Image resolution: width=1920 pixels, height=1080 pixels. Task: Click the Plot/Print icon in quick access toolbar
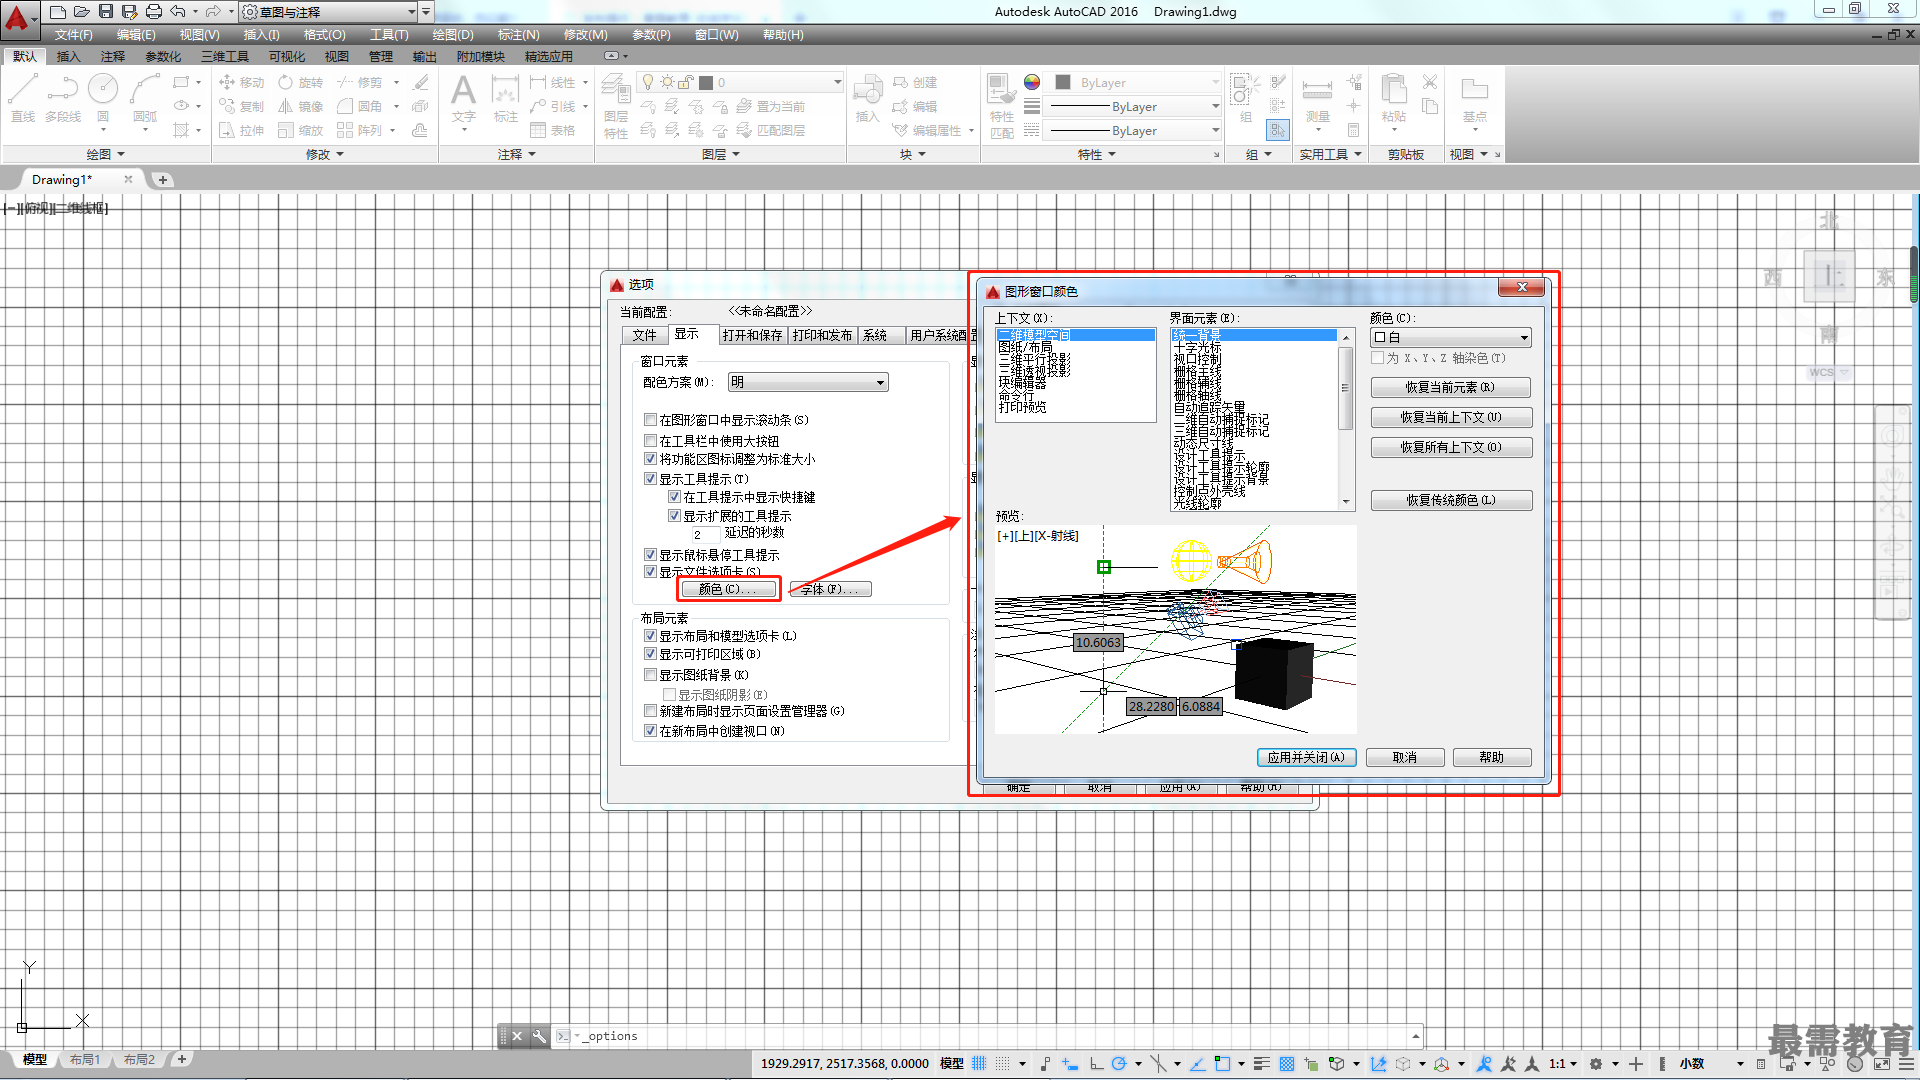coord(153,11)
